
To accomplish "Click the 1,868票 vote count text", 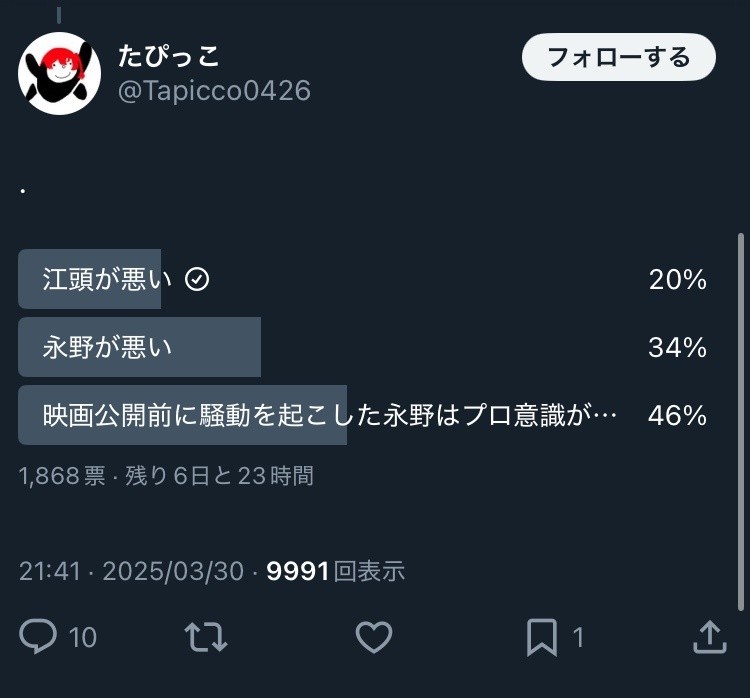I will coord(62,476).
